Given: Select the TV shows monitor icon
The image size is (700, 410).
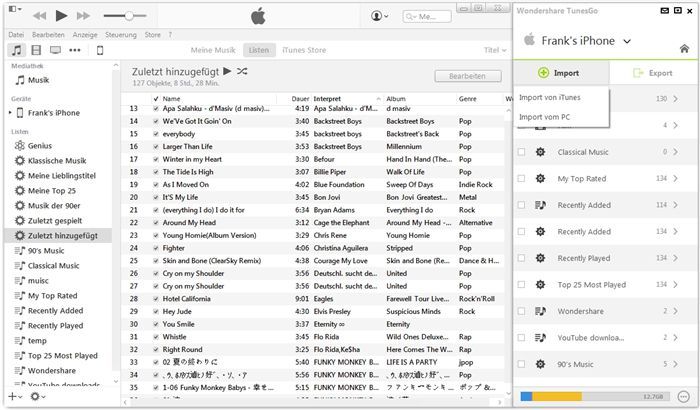Looking at the screenshot, I should point(55,50).
